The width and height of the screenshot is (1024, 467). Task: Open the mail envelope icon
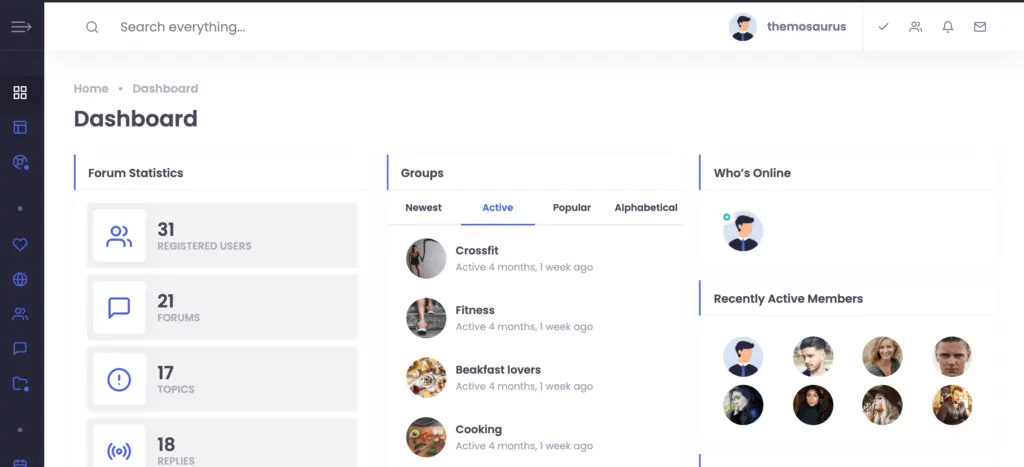click(980, 27)
